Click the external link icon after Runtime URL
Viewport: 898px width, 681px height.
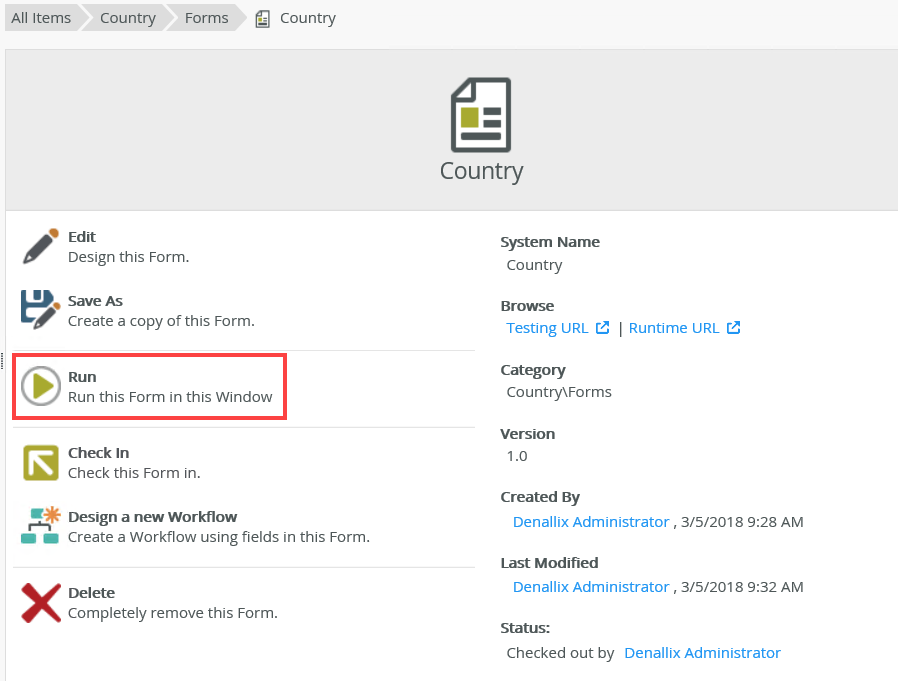pyautogui.click(x=734, y=328)
